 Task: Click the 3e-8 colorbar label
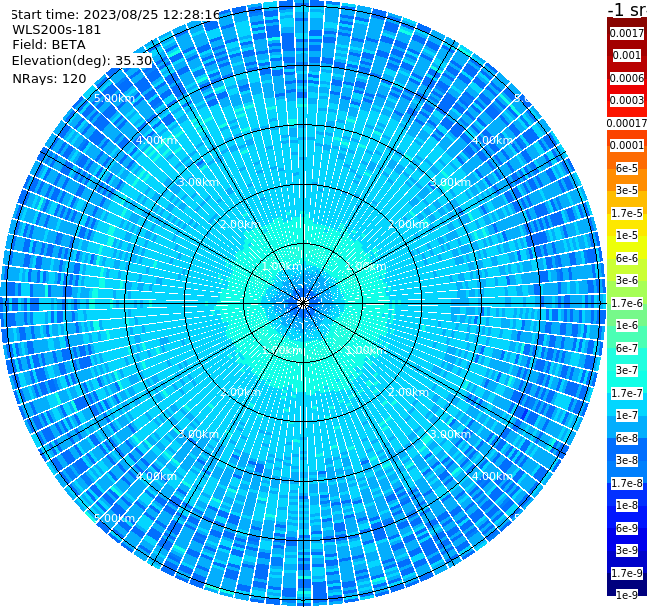pyautogui.click(x=627, y=460)
